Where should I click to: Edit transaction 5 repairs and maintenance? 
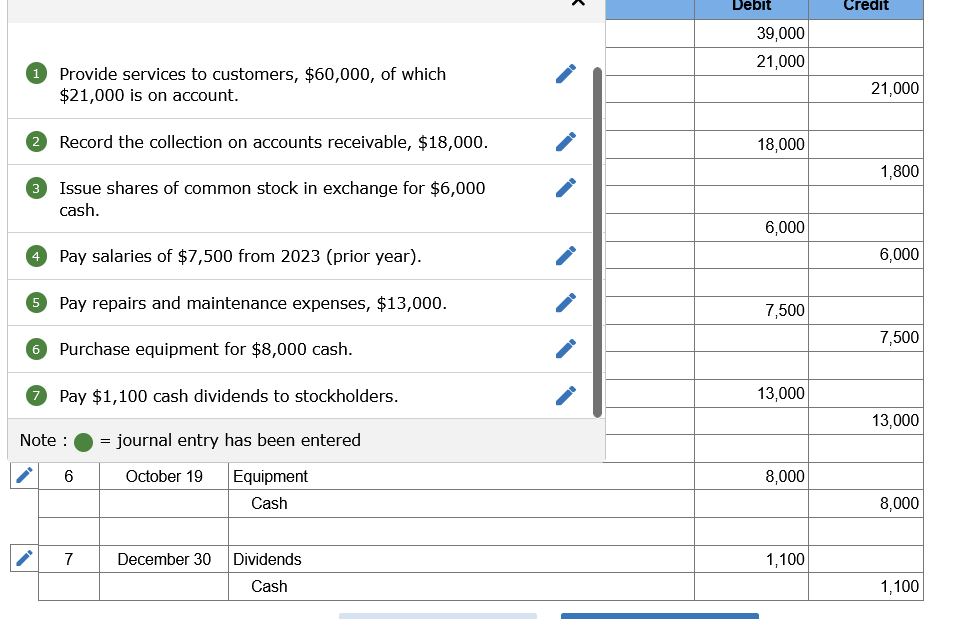click(x=566, y=303)
